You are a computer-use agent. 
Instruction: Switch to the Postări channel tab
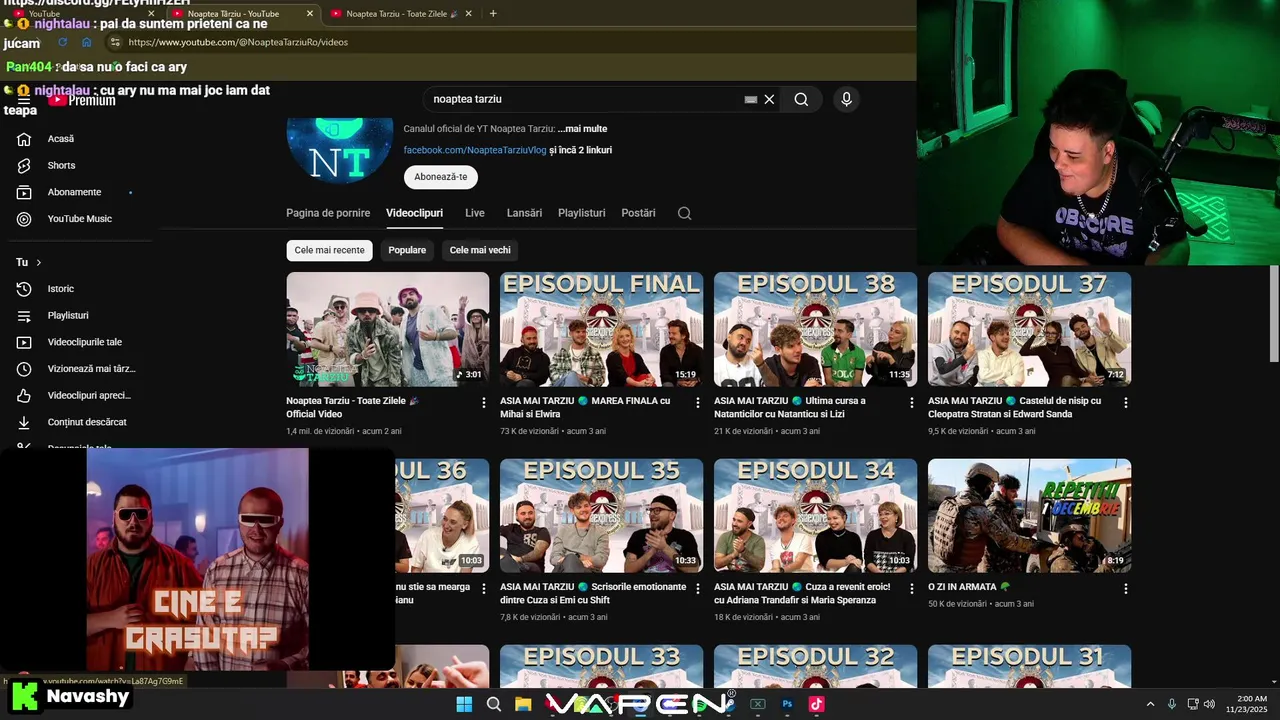[x=638, y=213]
